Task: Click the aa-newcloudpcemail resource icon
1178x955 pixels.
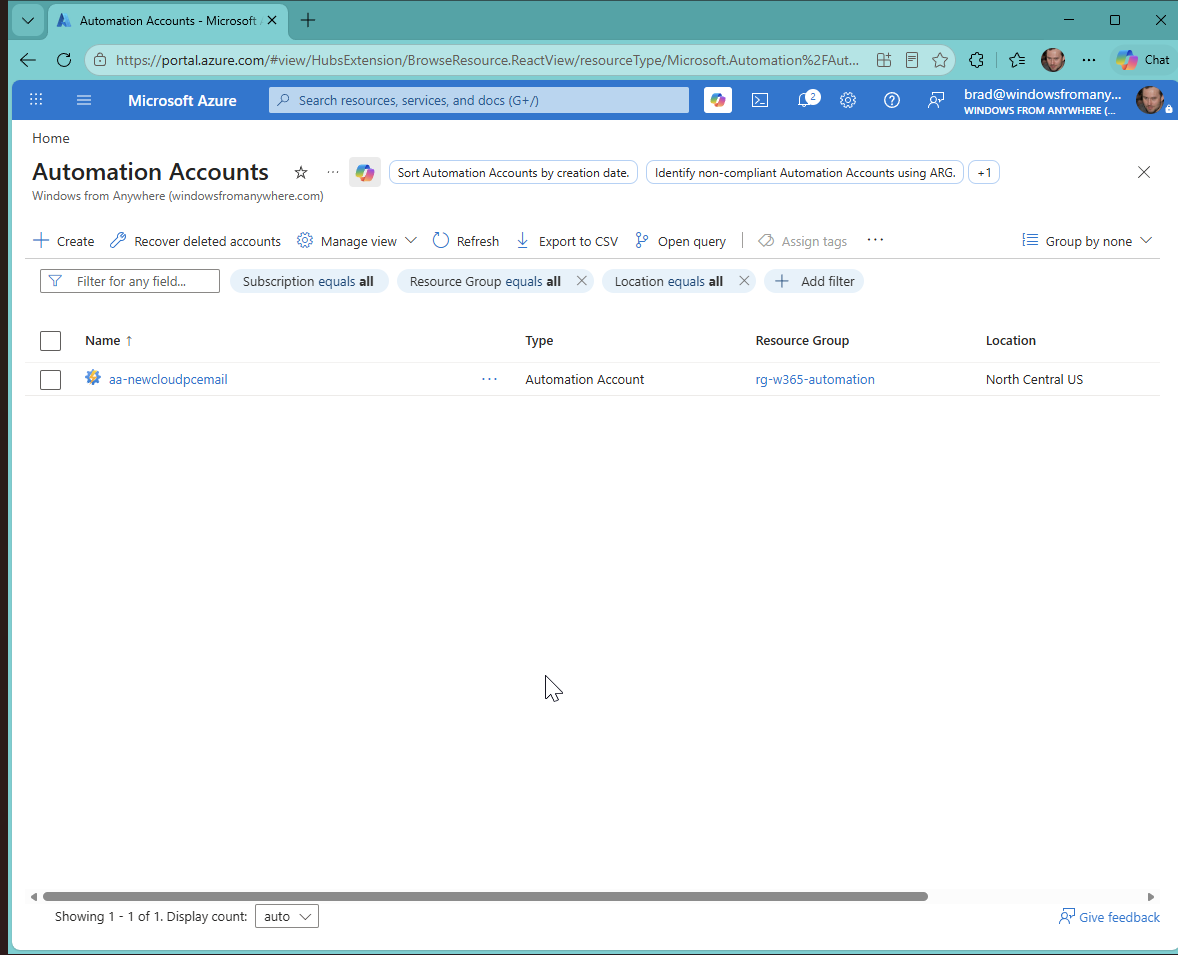Action: coord(93,377)
